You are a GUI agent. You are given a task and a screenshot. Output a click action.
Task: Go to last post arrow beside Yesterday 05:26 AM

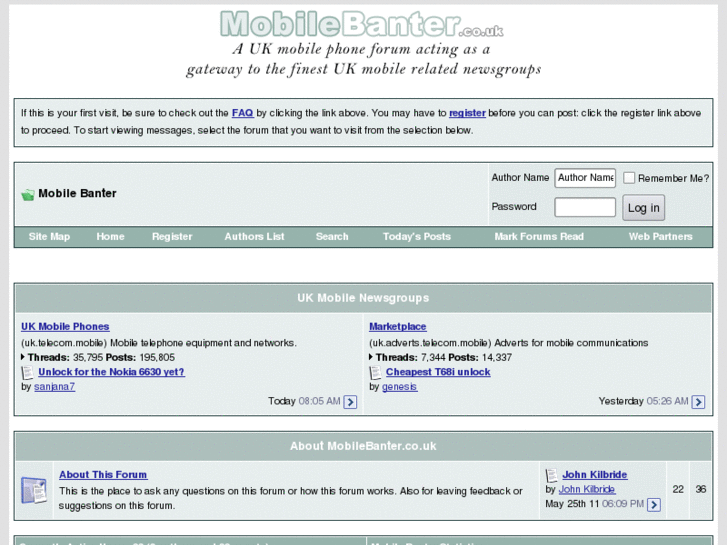(x=698, y=402)
